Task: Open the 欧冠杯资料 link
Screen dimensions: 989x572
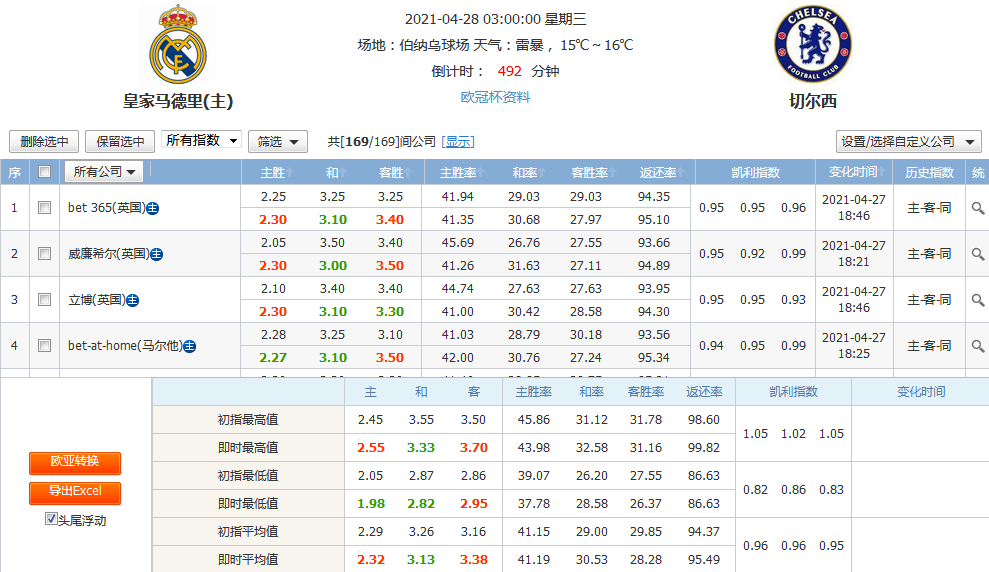Action: coord(495,97)
